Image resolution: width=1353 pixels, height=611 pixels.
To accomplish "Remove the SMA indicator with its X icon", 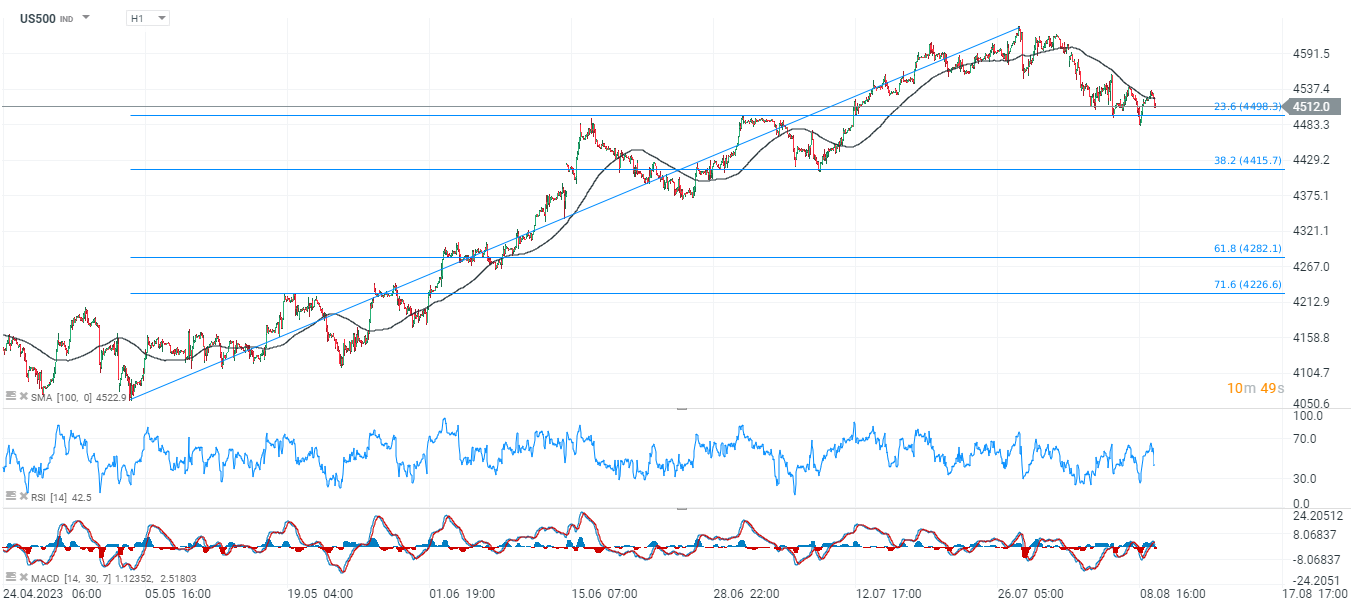I will pos(23,397).
